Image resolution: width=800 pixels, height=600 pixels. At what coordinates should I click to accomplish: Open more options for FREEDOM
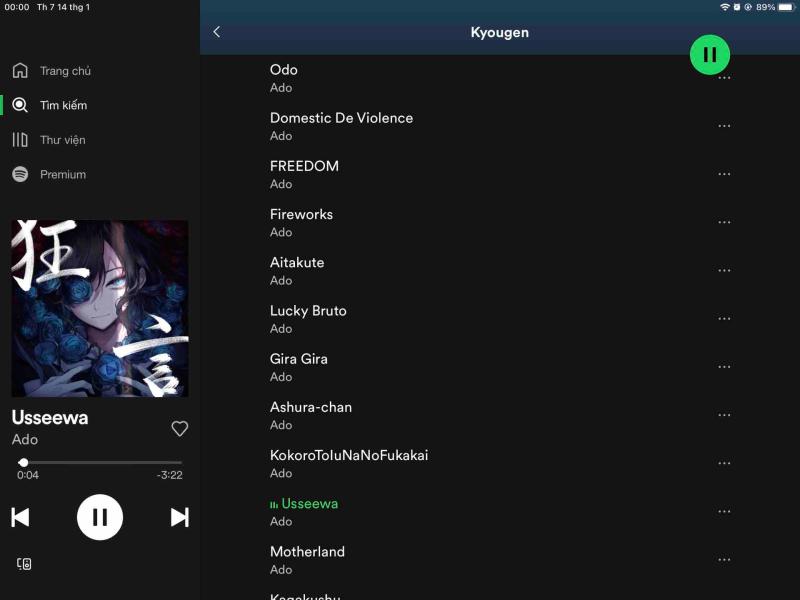724,174
